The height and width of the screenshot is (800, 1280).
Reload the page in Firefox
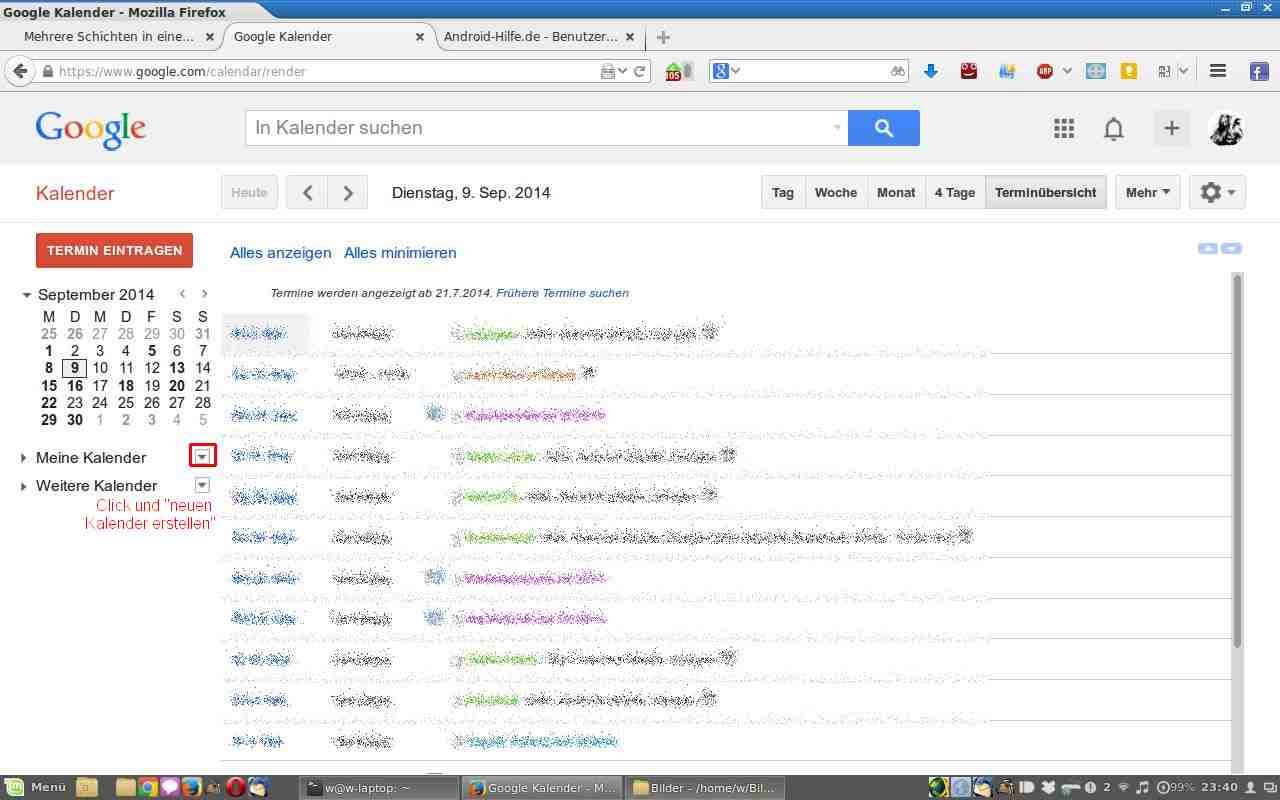640,71
